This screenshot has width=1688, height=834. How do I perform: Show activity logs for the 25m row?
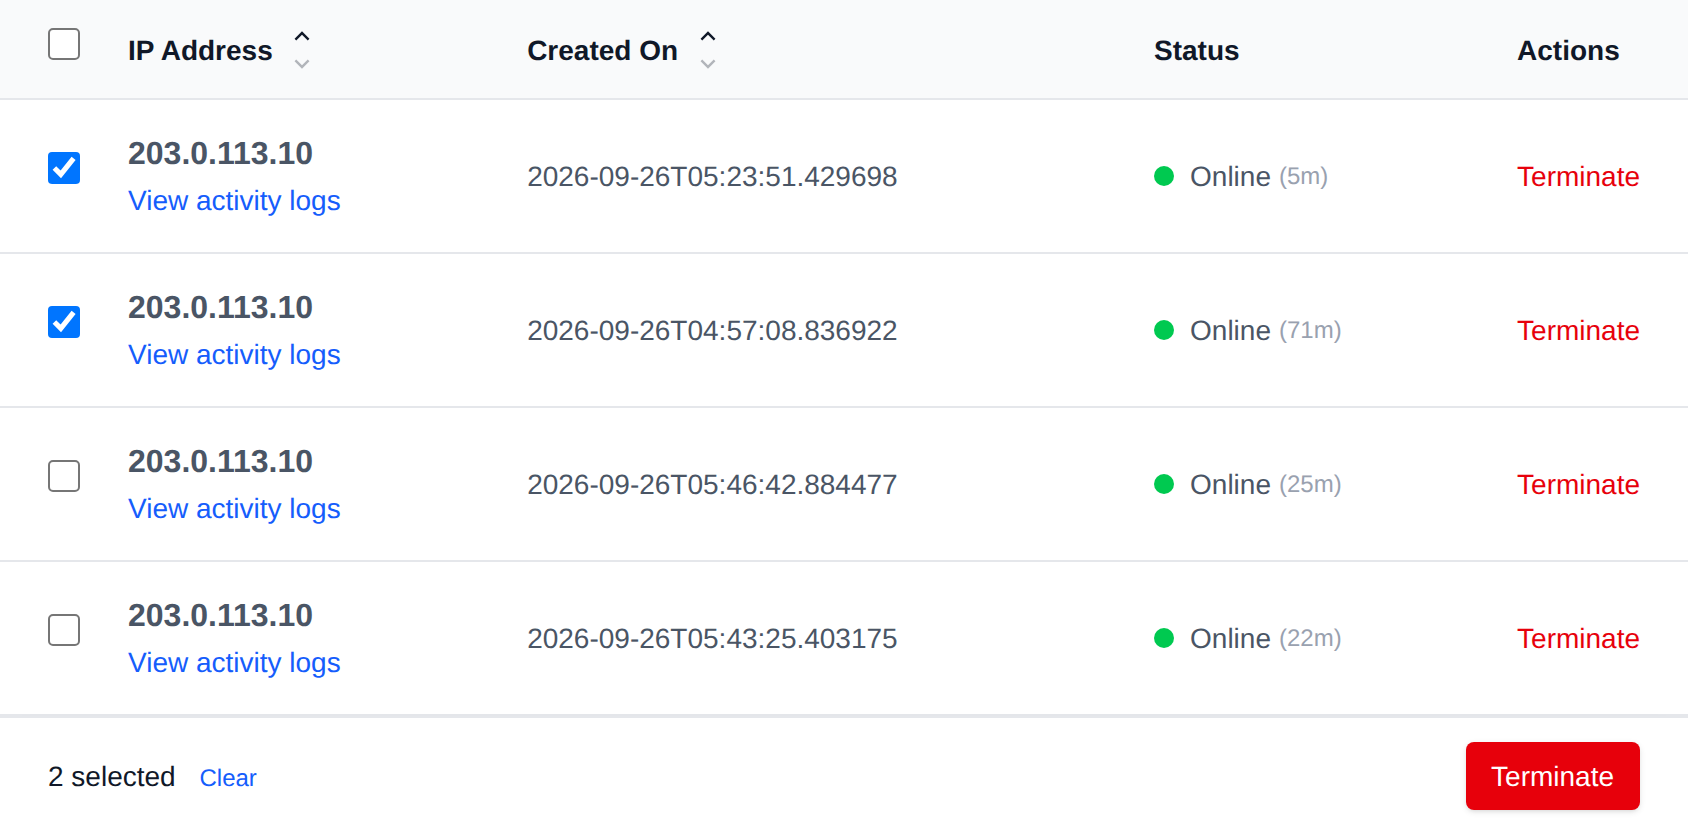(234, 509)
